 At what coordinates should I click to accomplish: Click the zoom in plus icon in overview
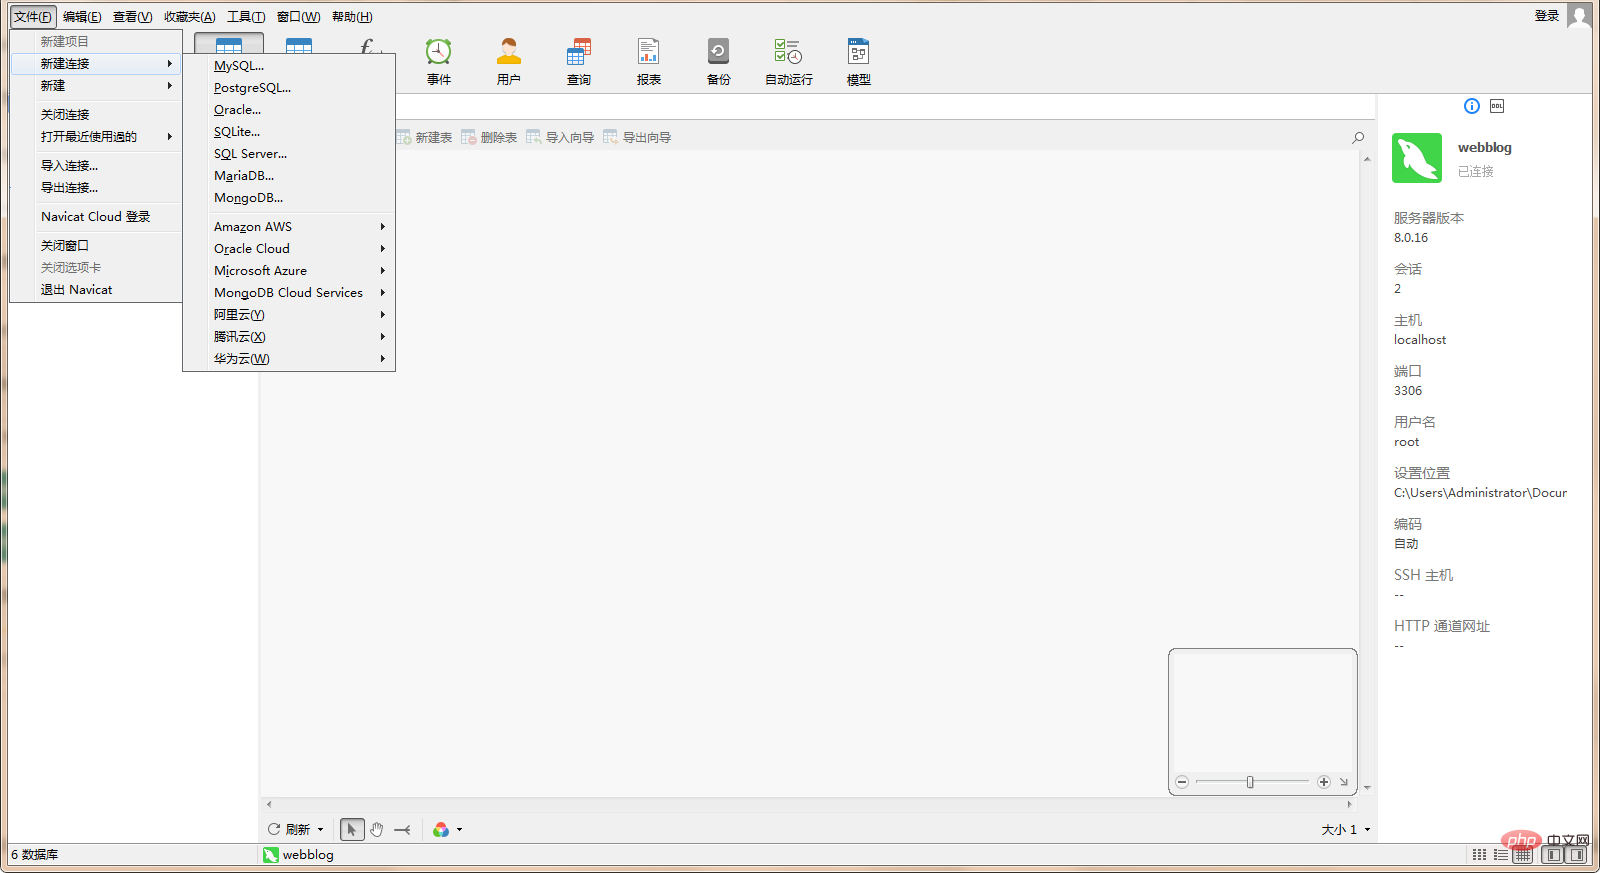[1324, 782]
